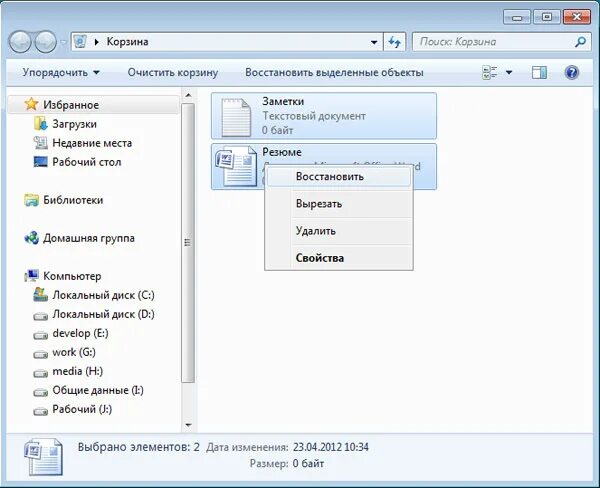The image size is (600, 488).
Task: Expand the address bar breadcrumb arrow before Корзина
Action: coord(96,42)
